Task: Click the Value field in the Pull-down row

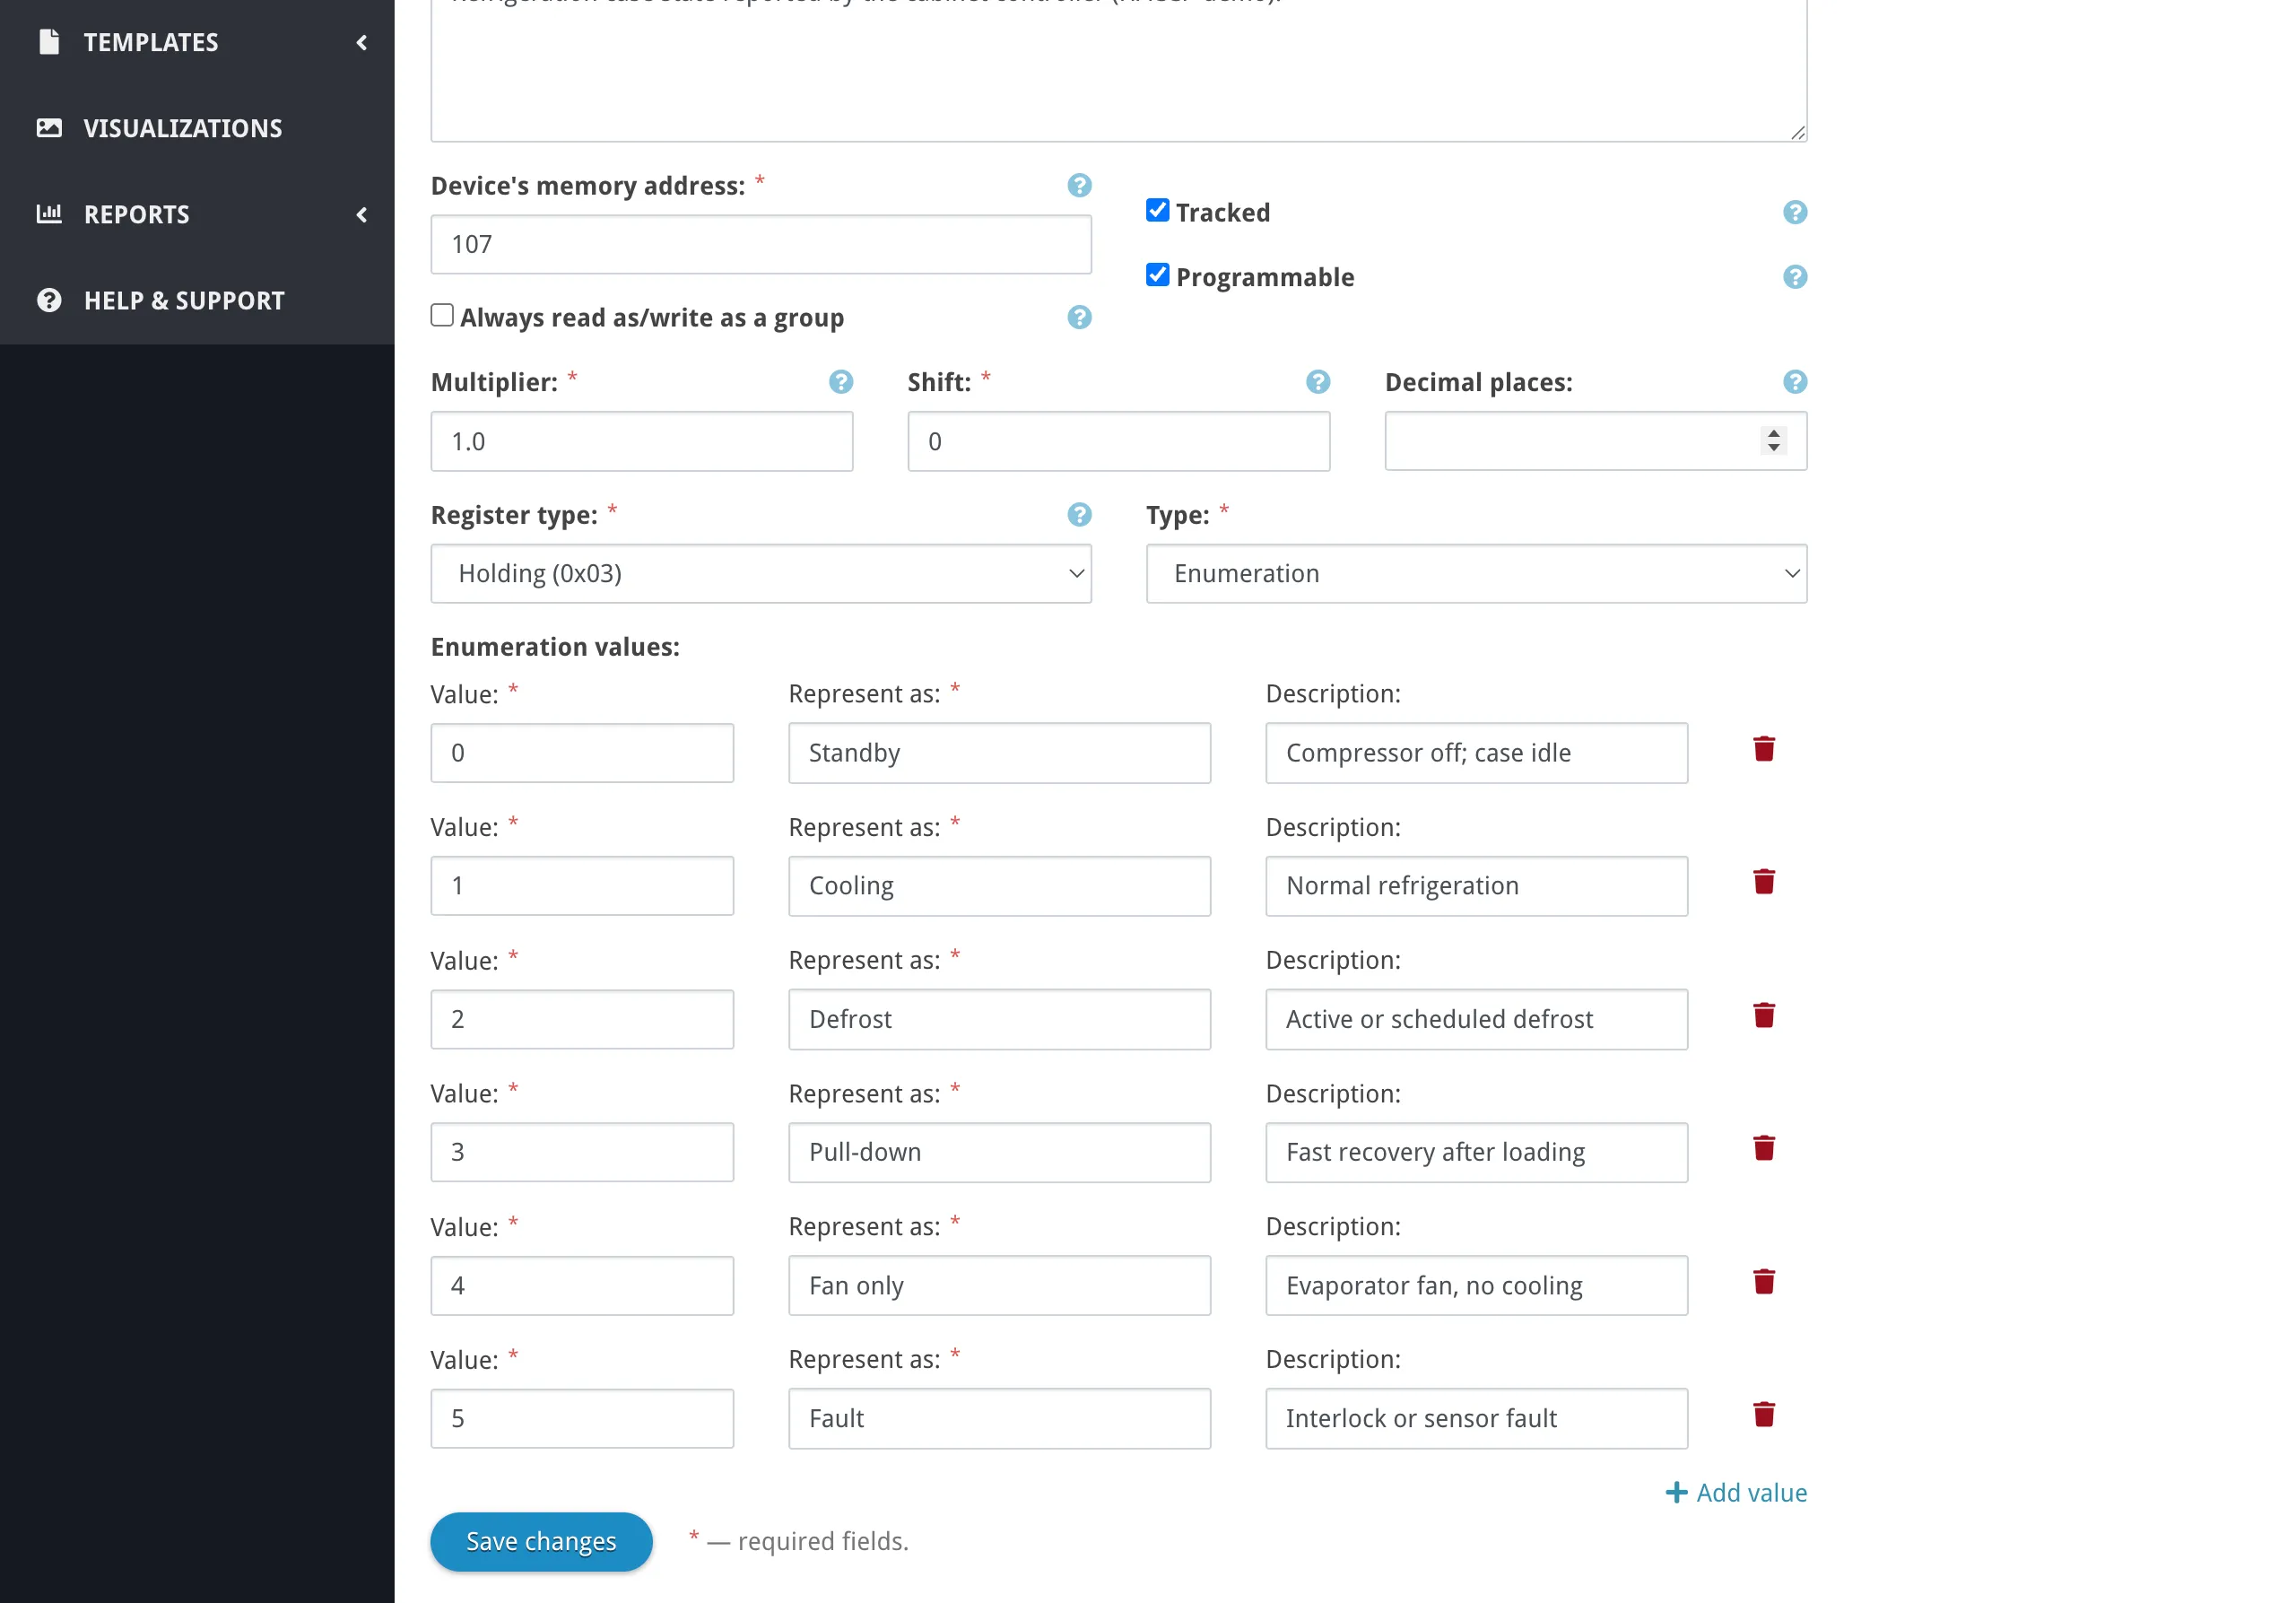Action: pos(582,1152)
